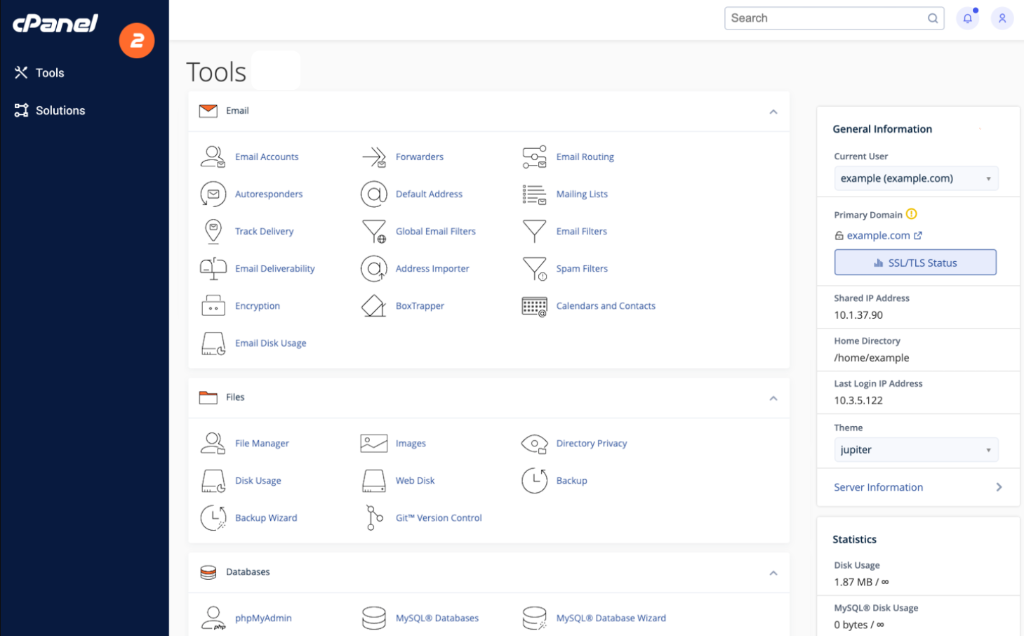Open the MySQL Database Wizard icon
1024x636 pixels.
tap(534, 618)
